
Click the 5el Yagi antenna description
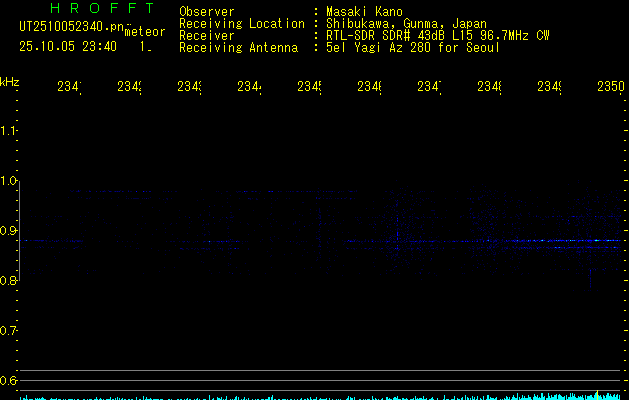[x=412, y=47]
